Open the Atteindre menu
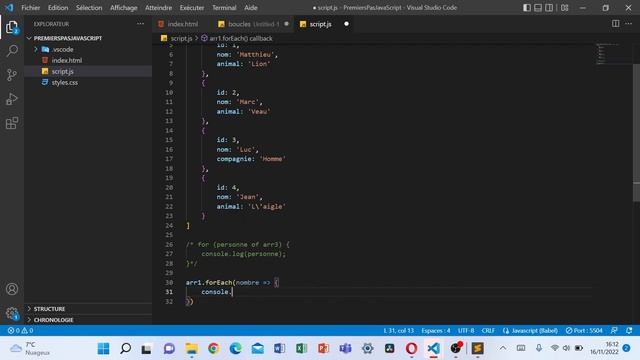Image resolution: width=640 pixels, height=360 pixels. pyautogui.click(x=158, y=8)
